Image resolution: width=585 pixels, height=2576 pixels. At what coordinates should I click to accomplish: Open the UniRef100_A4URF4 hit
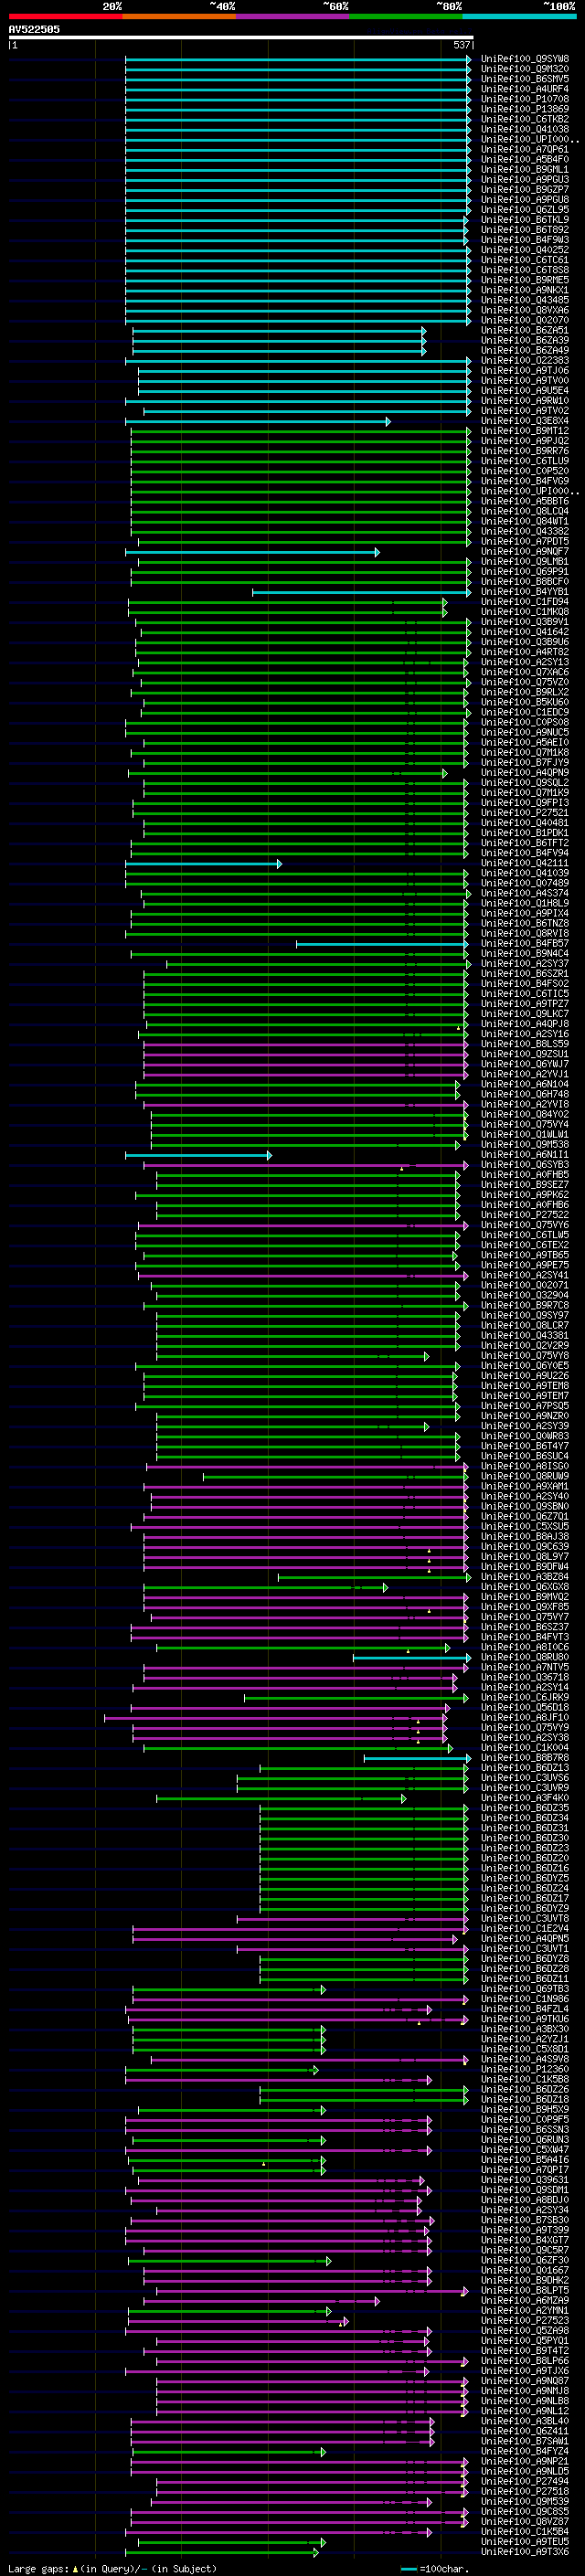[525, 89]
